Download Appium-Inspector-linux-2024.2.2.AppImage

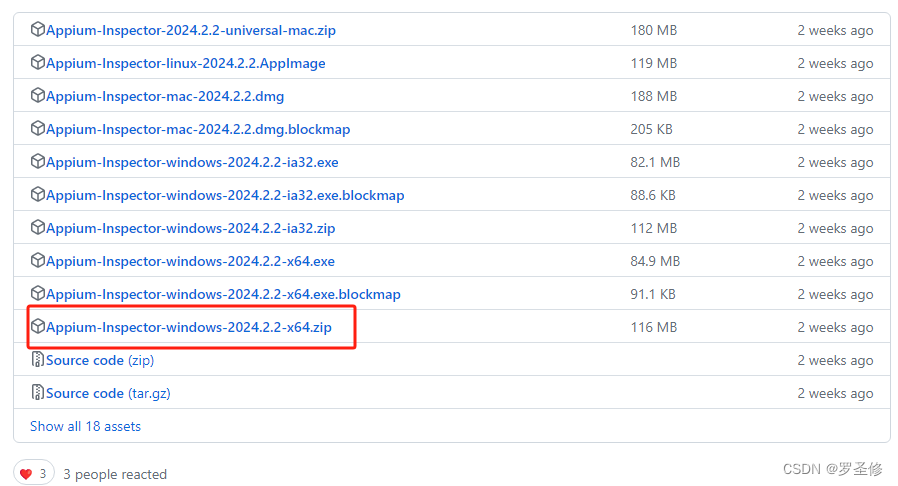tap(186, 64)
